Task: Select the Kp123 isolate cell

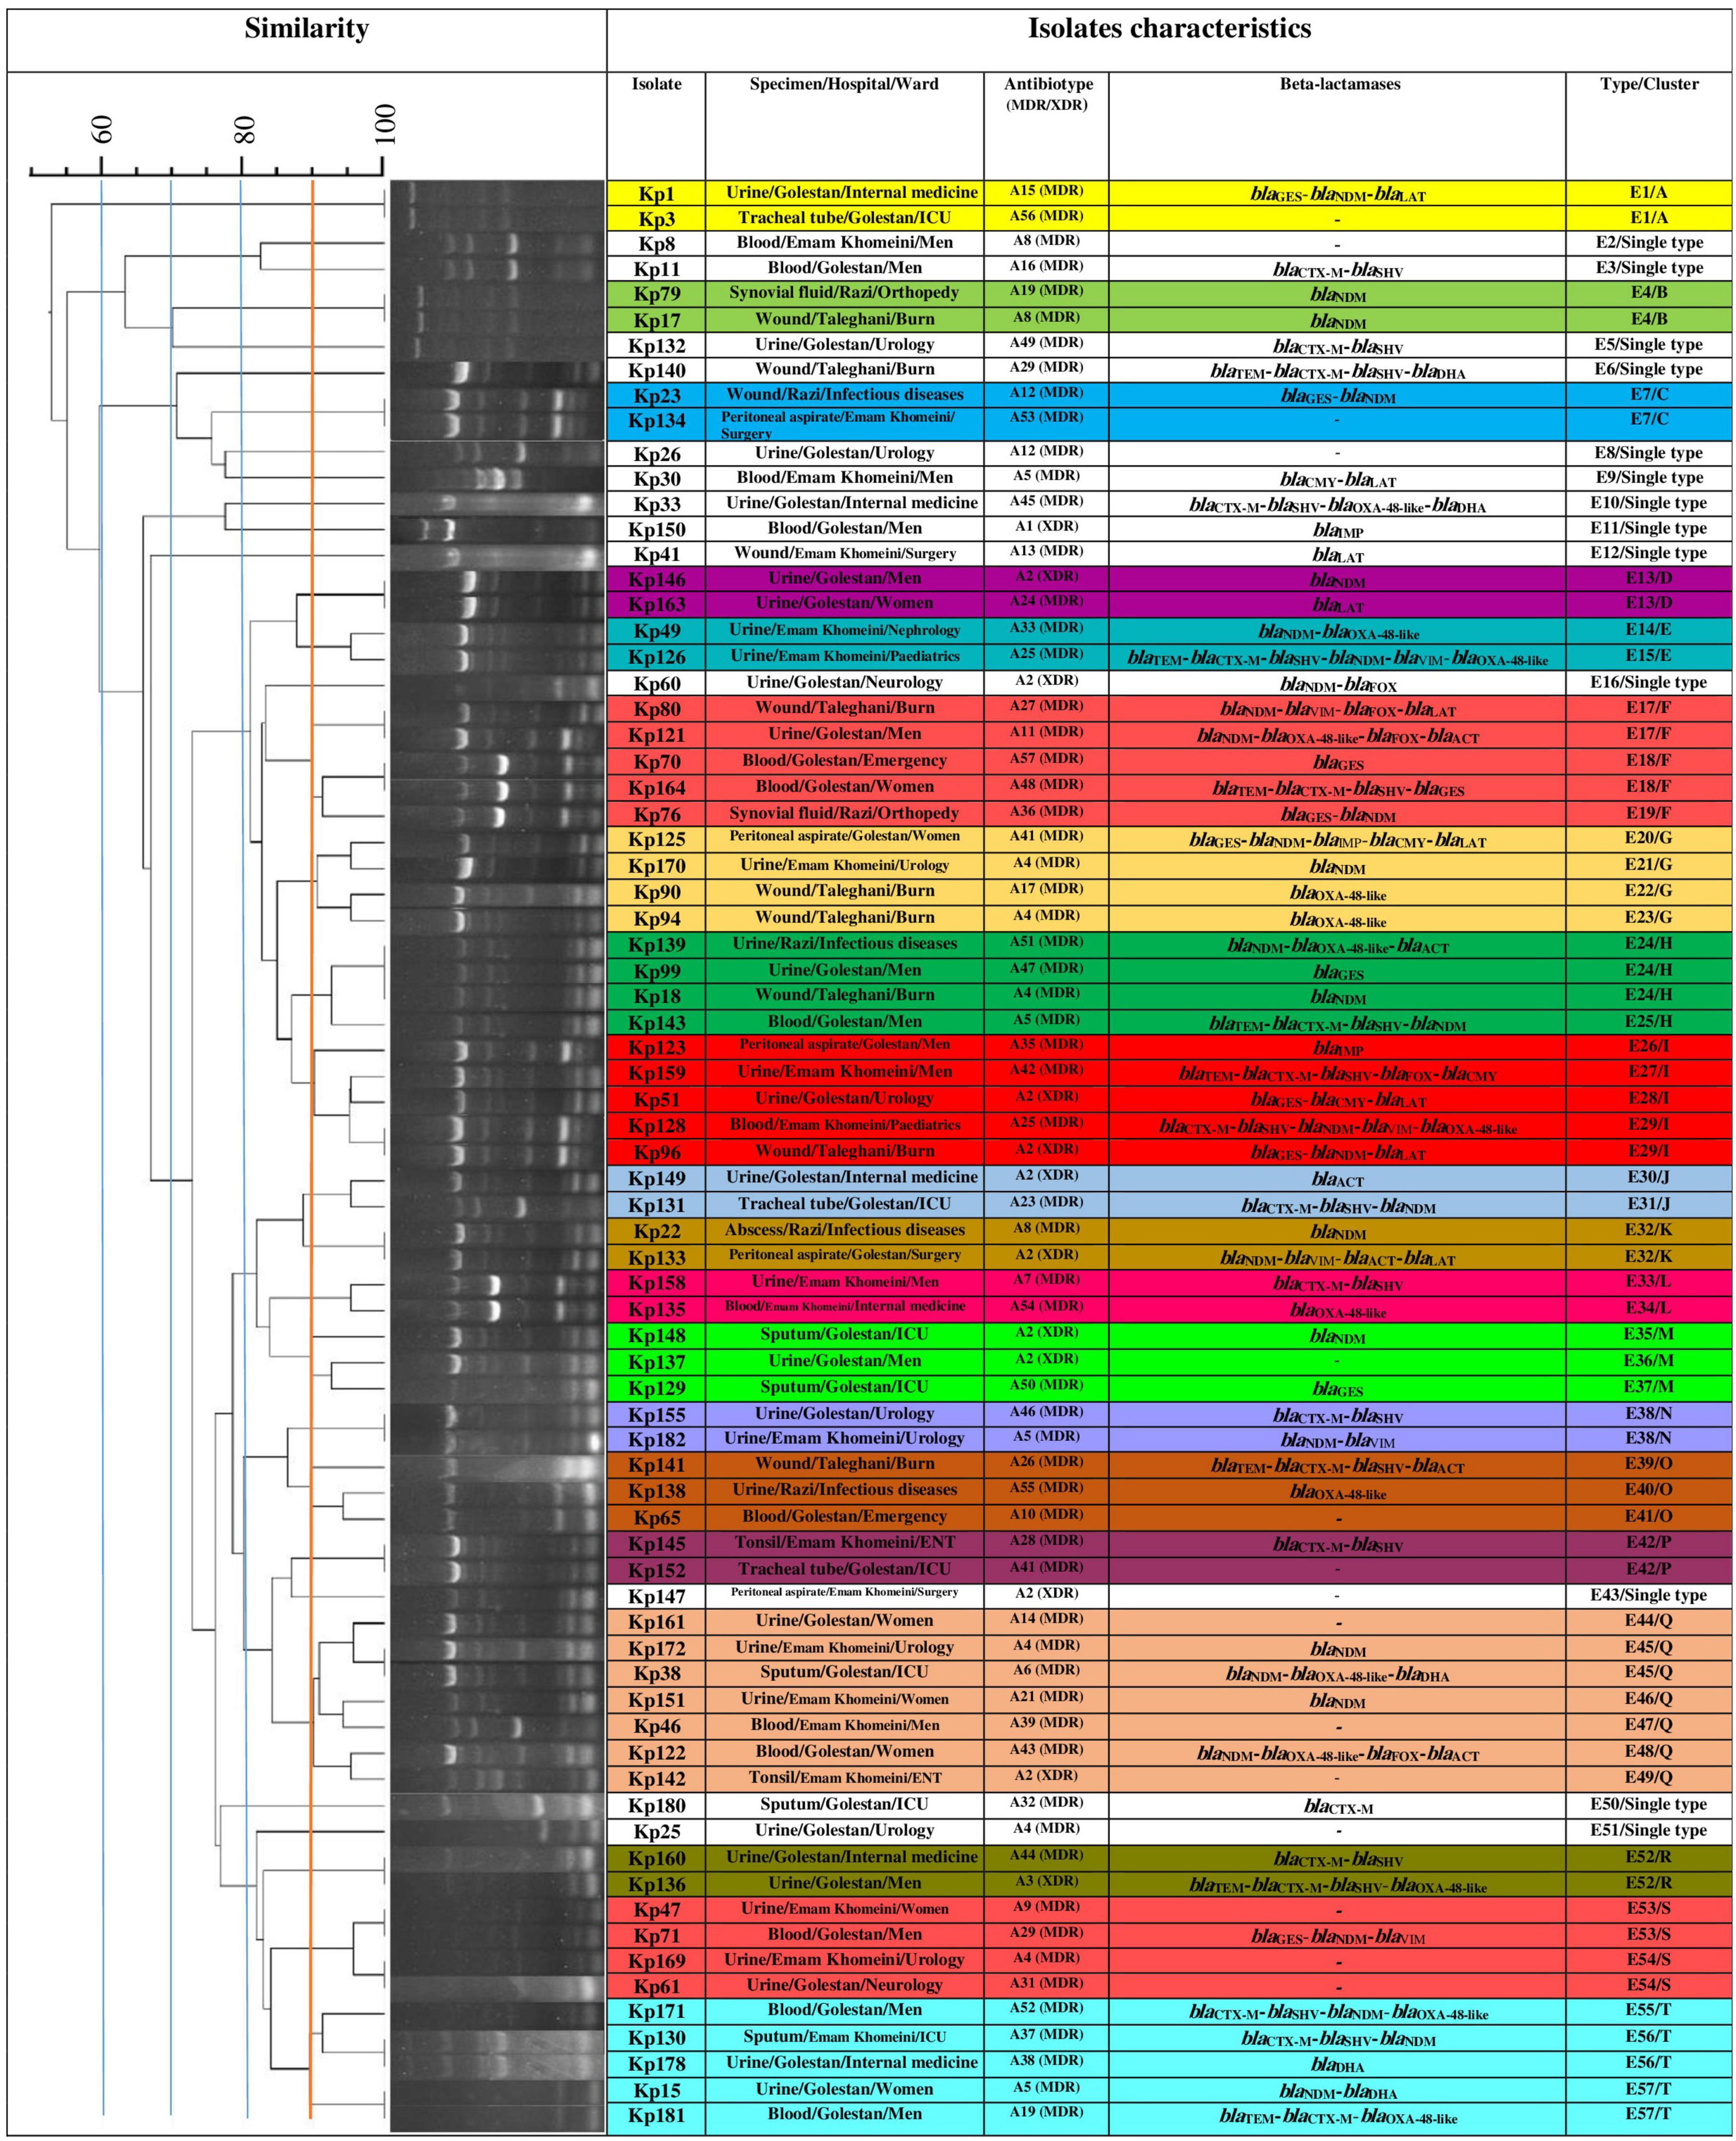Action: (656, 1048)
